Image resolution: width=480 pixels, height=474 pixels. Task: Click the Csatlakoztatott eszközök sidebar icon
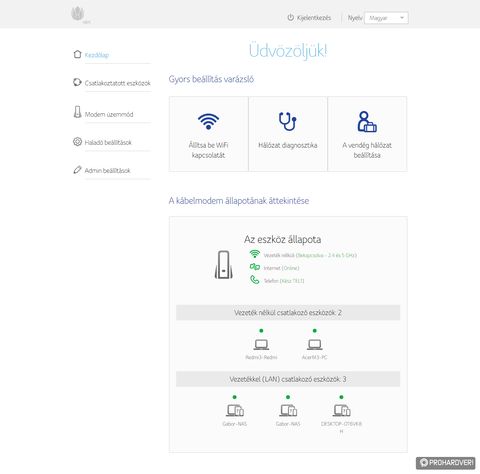pos(77,82)
